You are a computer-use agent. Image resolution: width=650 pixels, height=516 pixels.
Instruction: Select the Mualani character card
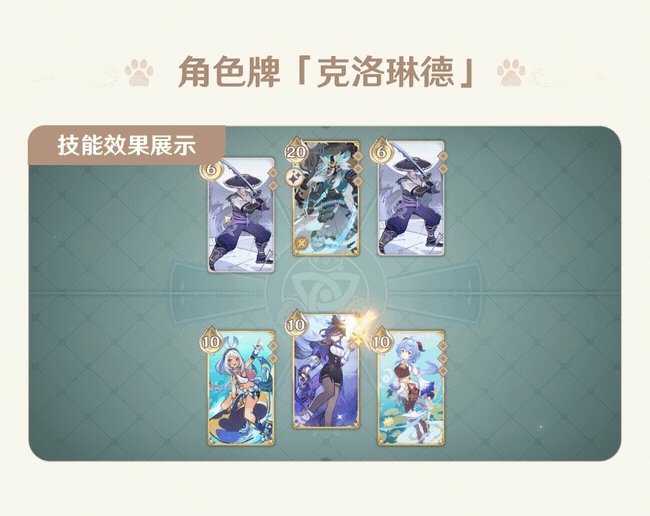point(241,388)
